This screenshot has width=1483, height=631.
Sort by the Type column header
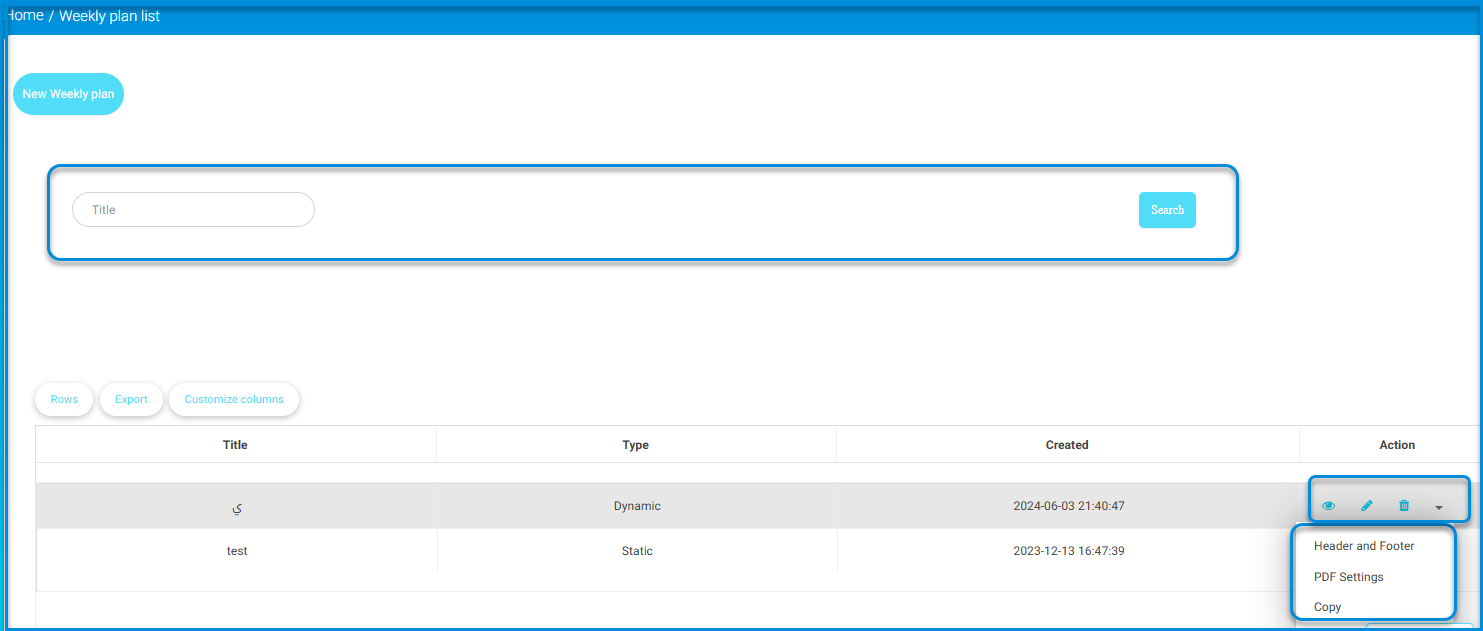coord(636,445)
